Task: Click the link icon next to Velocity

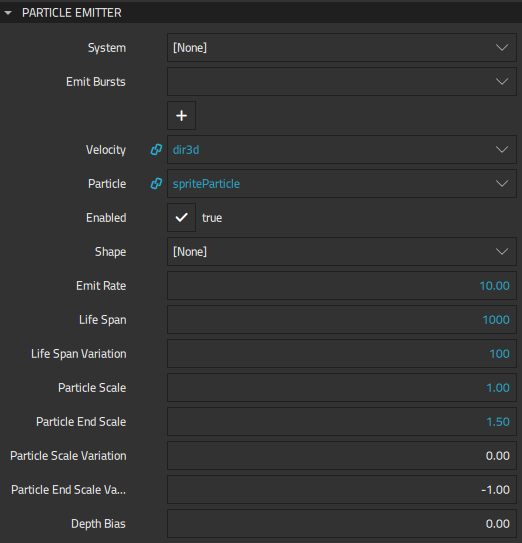Action: tap(156, 150)
